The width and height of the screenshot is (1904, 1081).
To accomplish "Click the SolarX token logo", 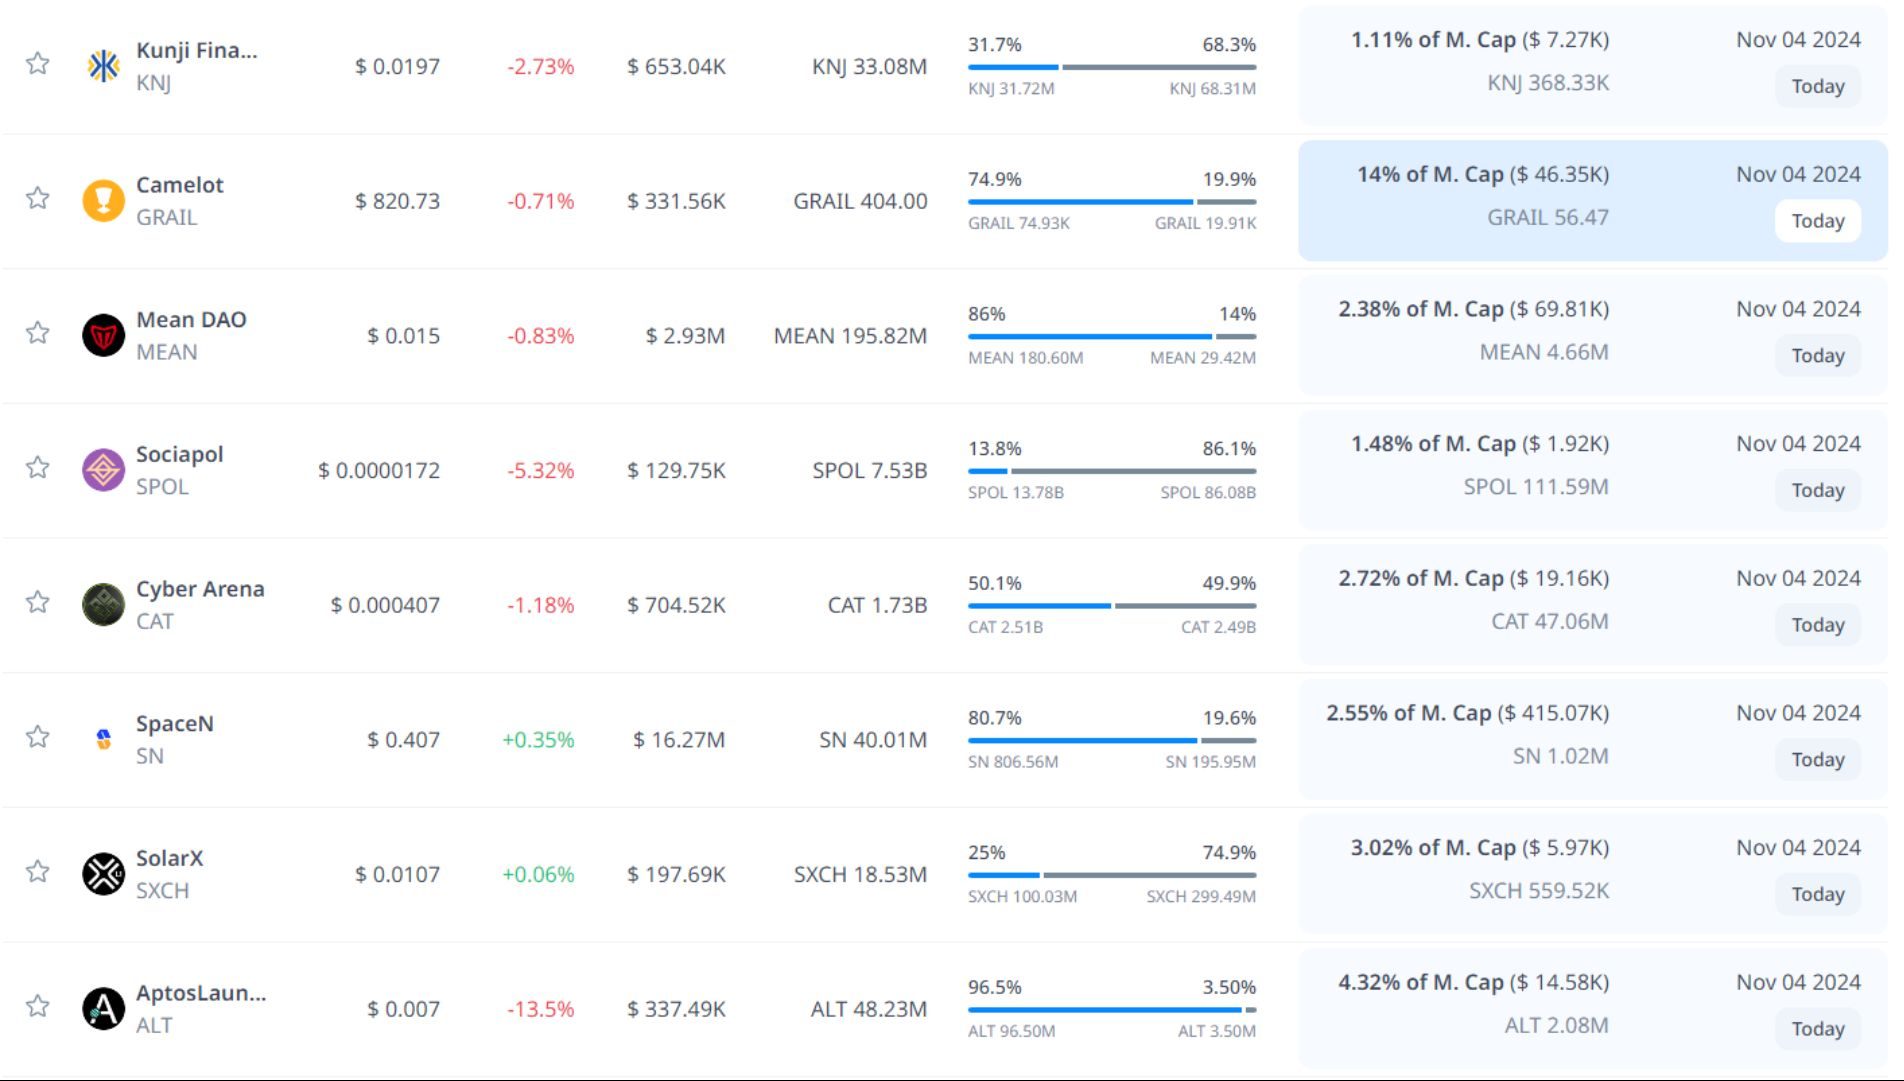I will coord(103,874).
